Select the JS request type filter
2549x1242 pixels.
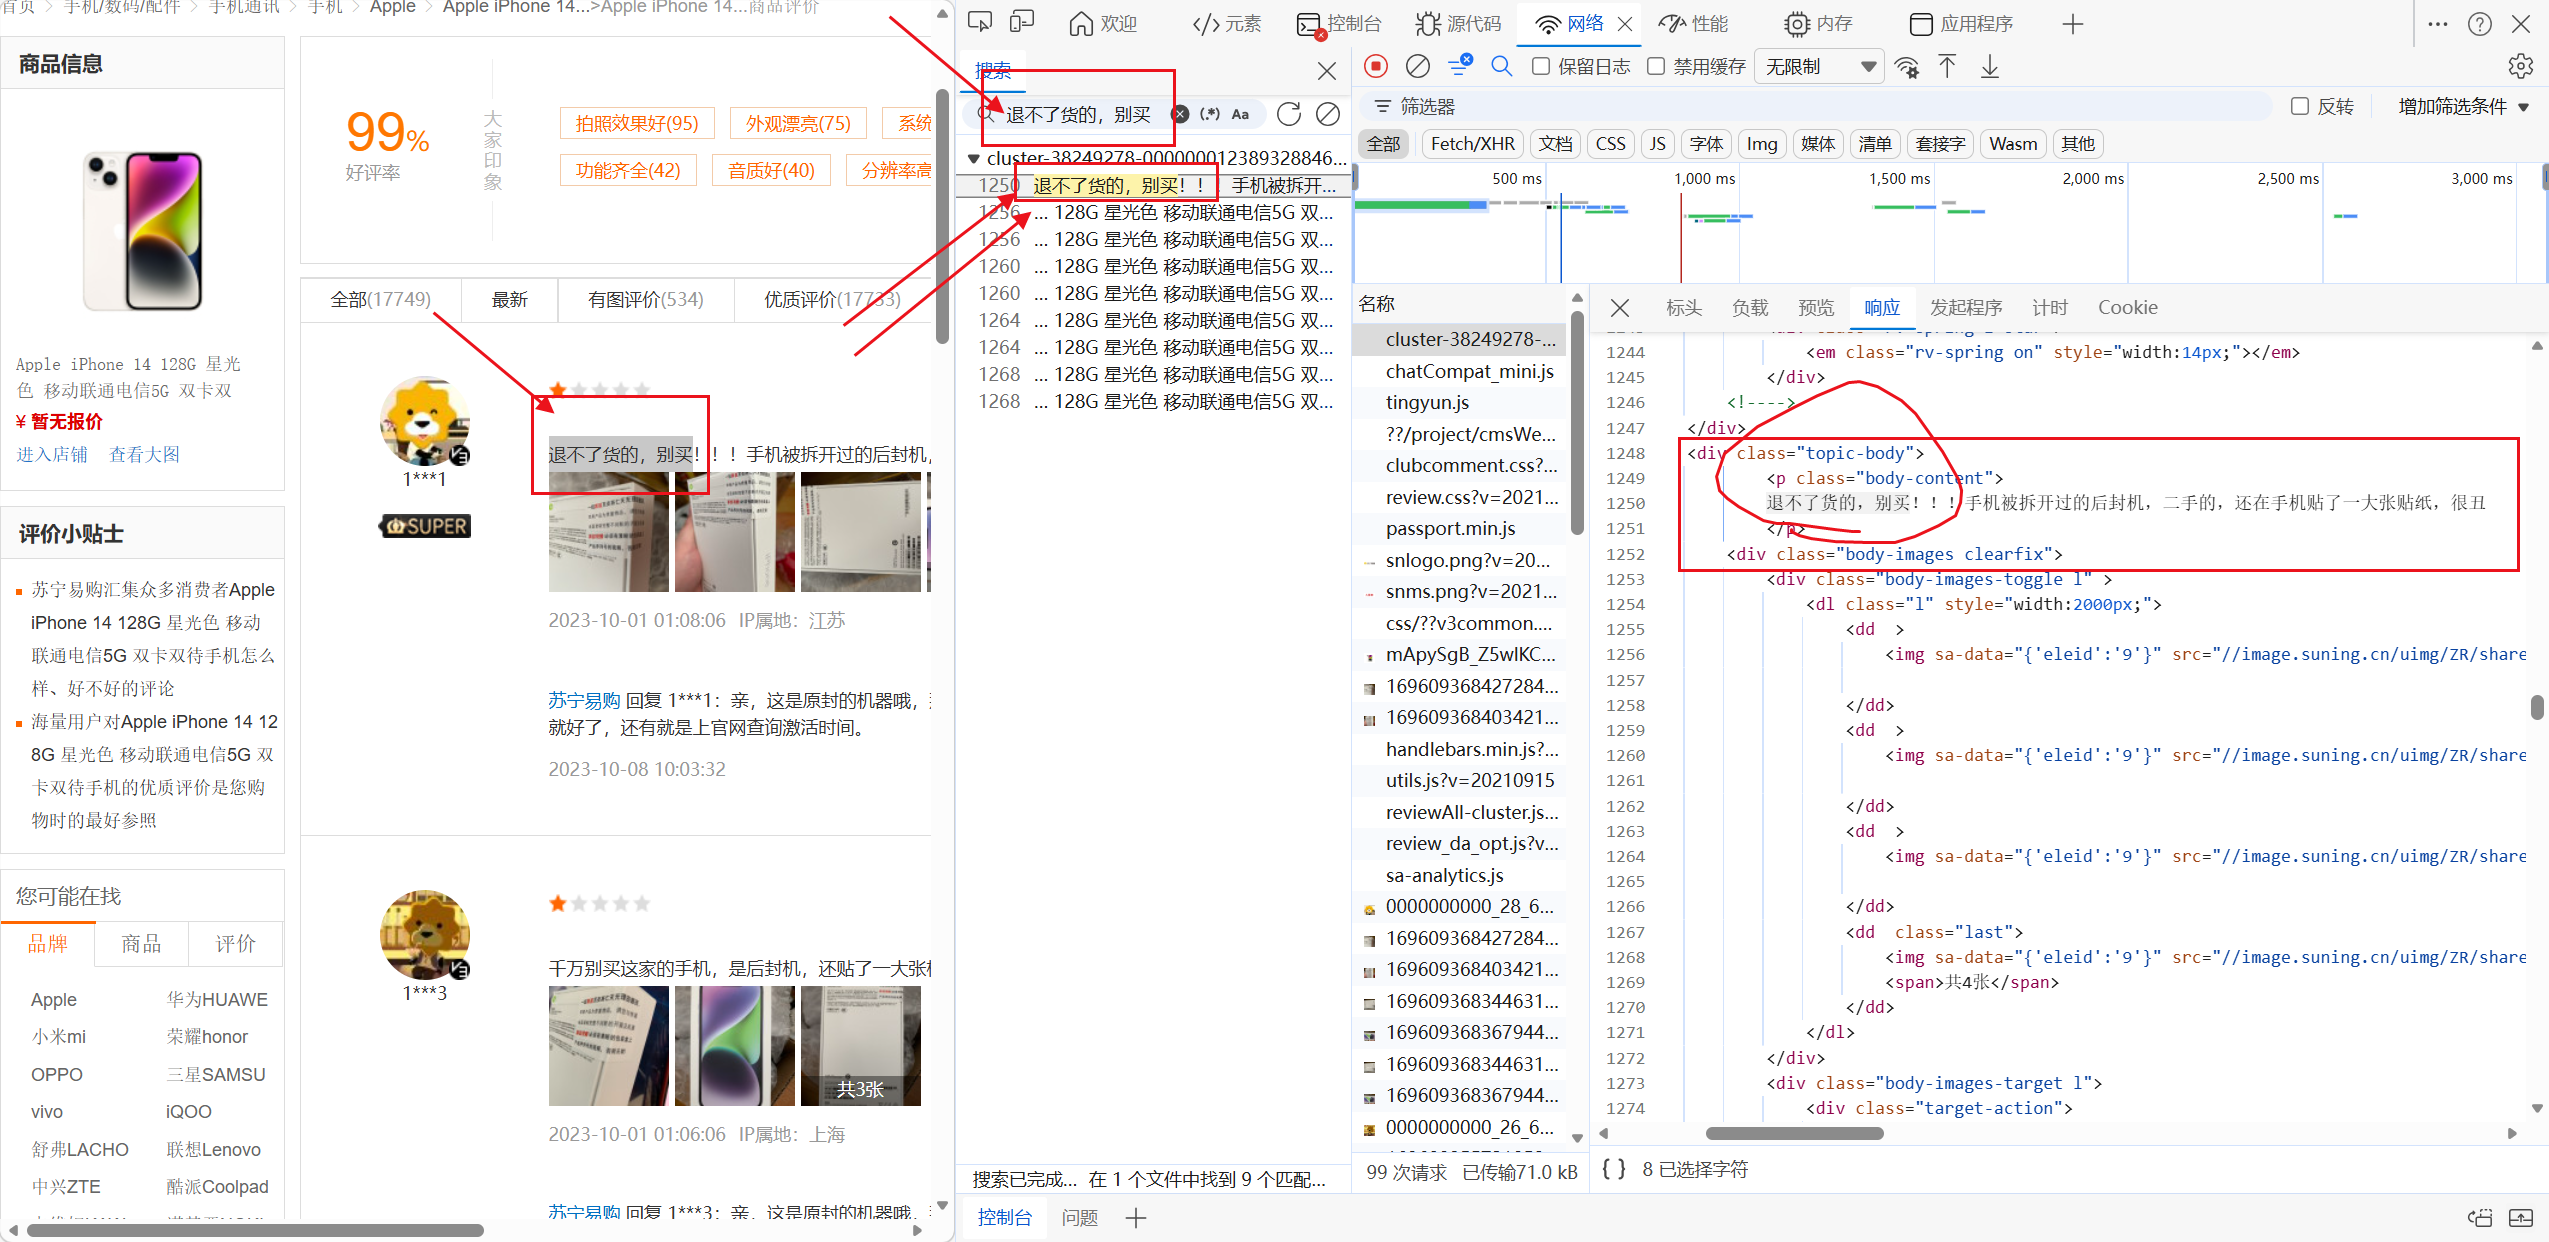coord(1658,144)
